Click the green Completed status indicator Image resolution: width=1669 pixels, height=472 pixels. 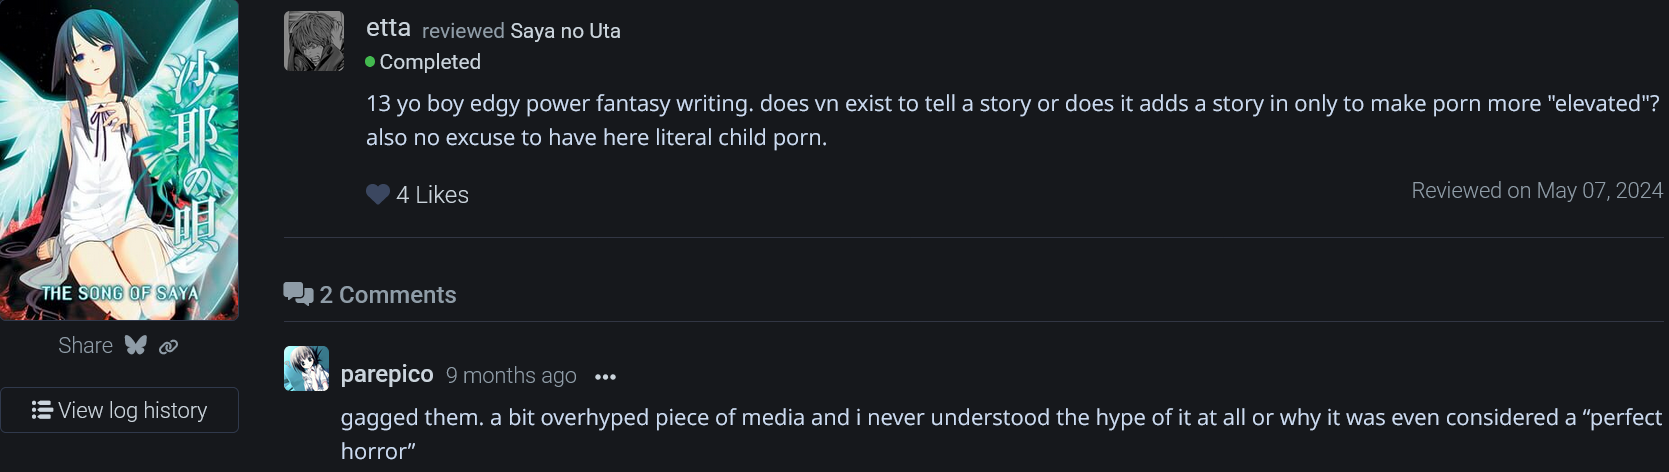click(370, 62)
